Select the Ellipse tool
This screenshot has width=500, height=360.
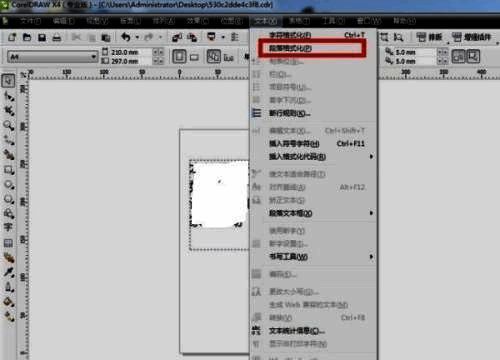[9, 185]
